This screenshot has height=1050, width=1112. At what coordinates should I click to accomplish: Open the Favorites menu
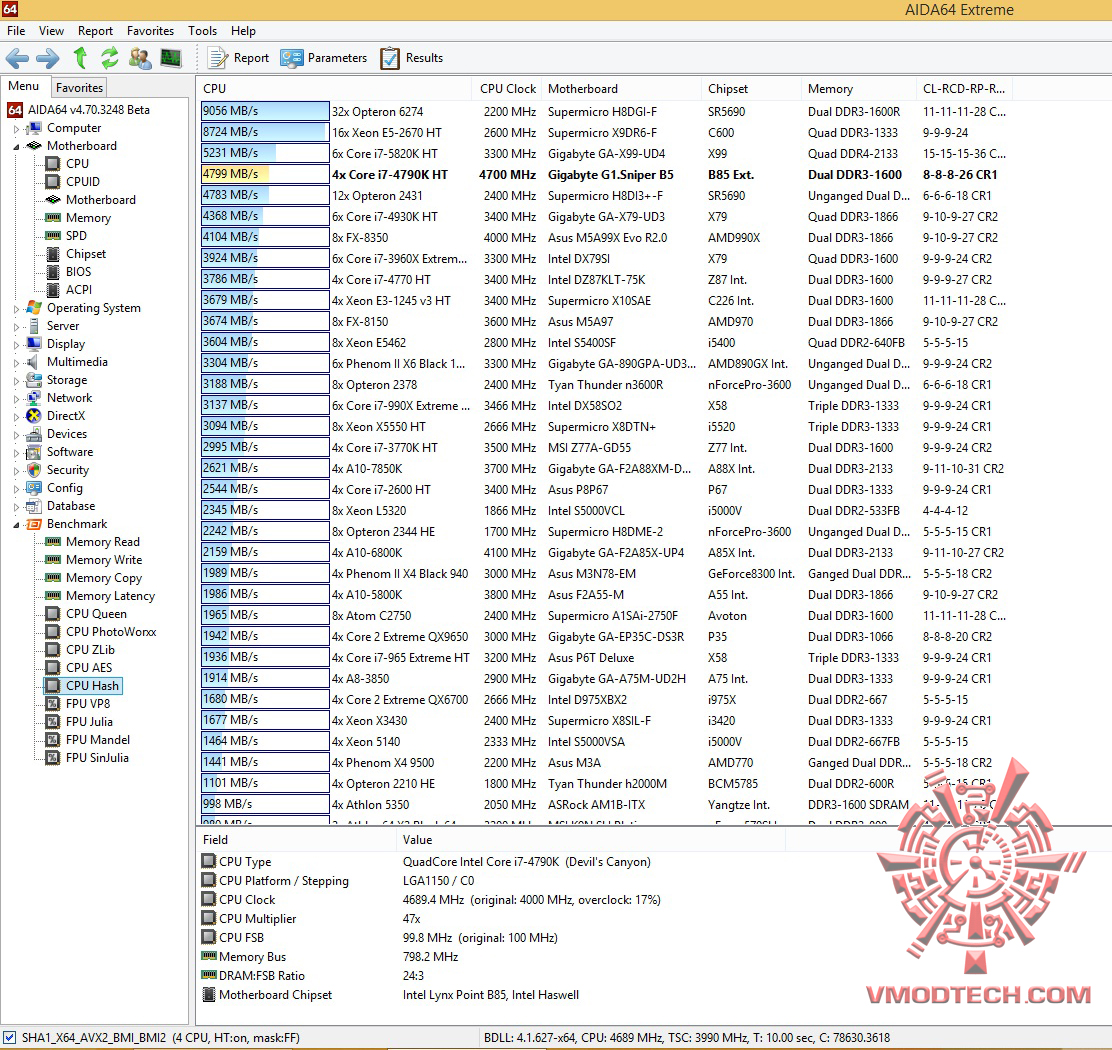[150, 31]
